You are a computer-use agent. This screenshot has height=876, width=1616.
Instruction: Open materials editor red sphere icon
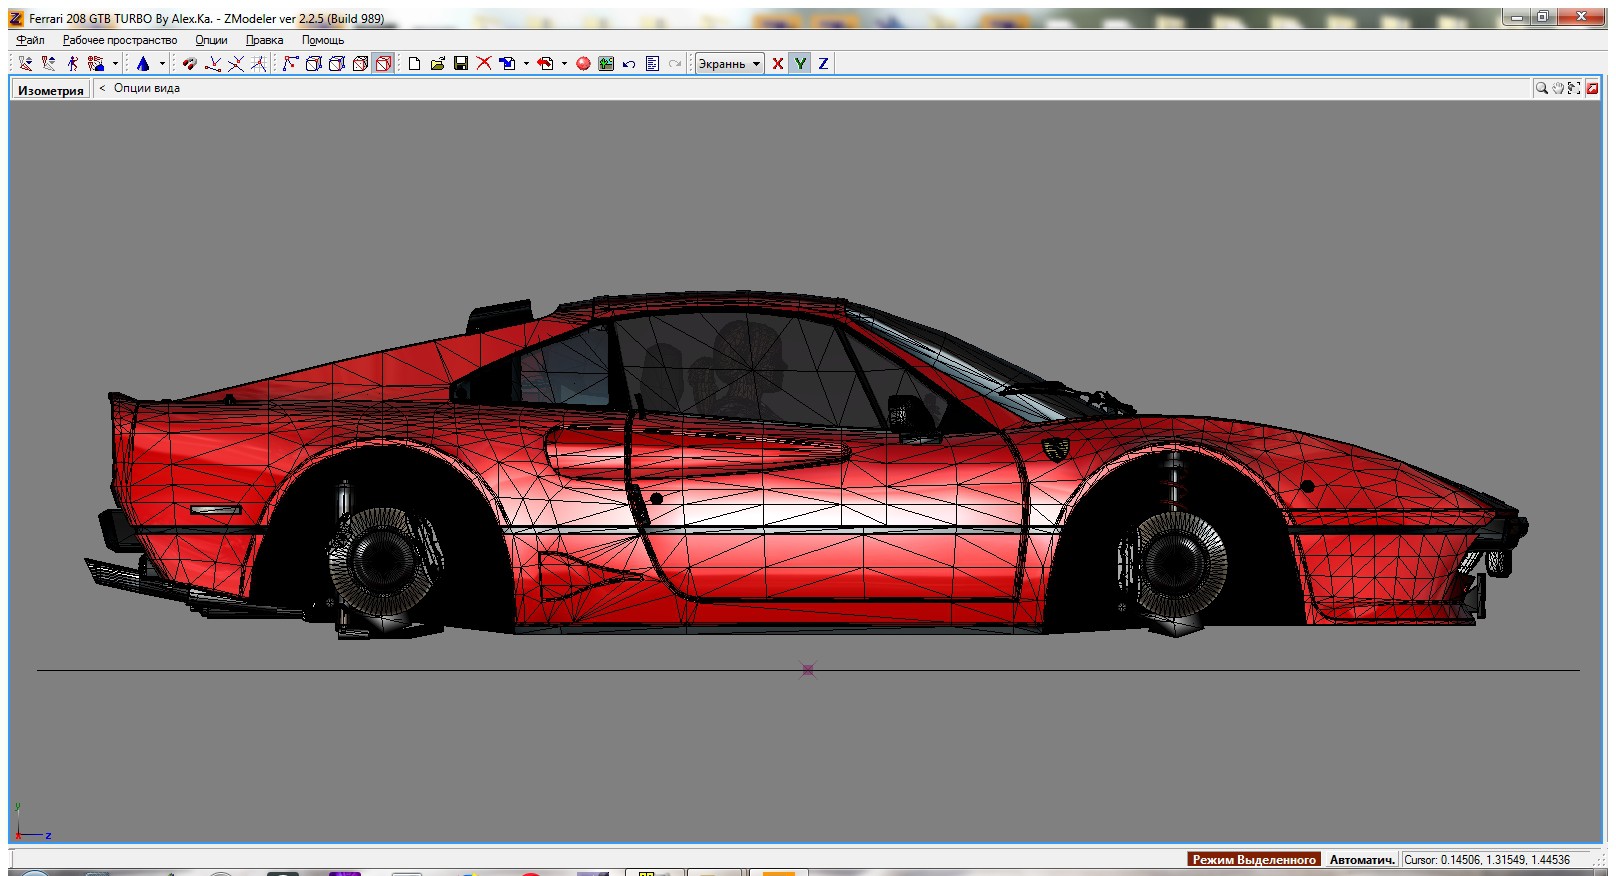(583, 63)
